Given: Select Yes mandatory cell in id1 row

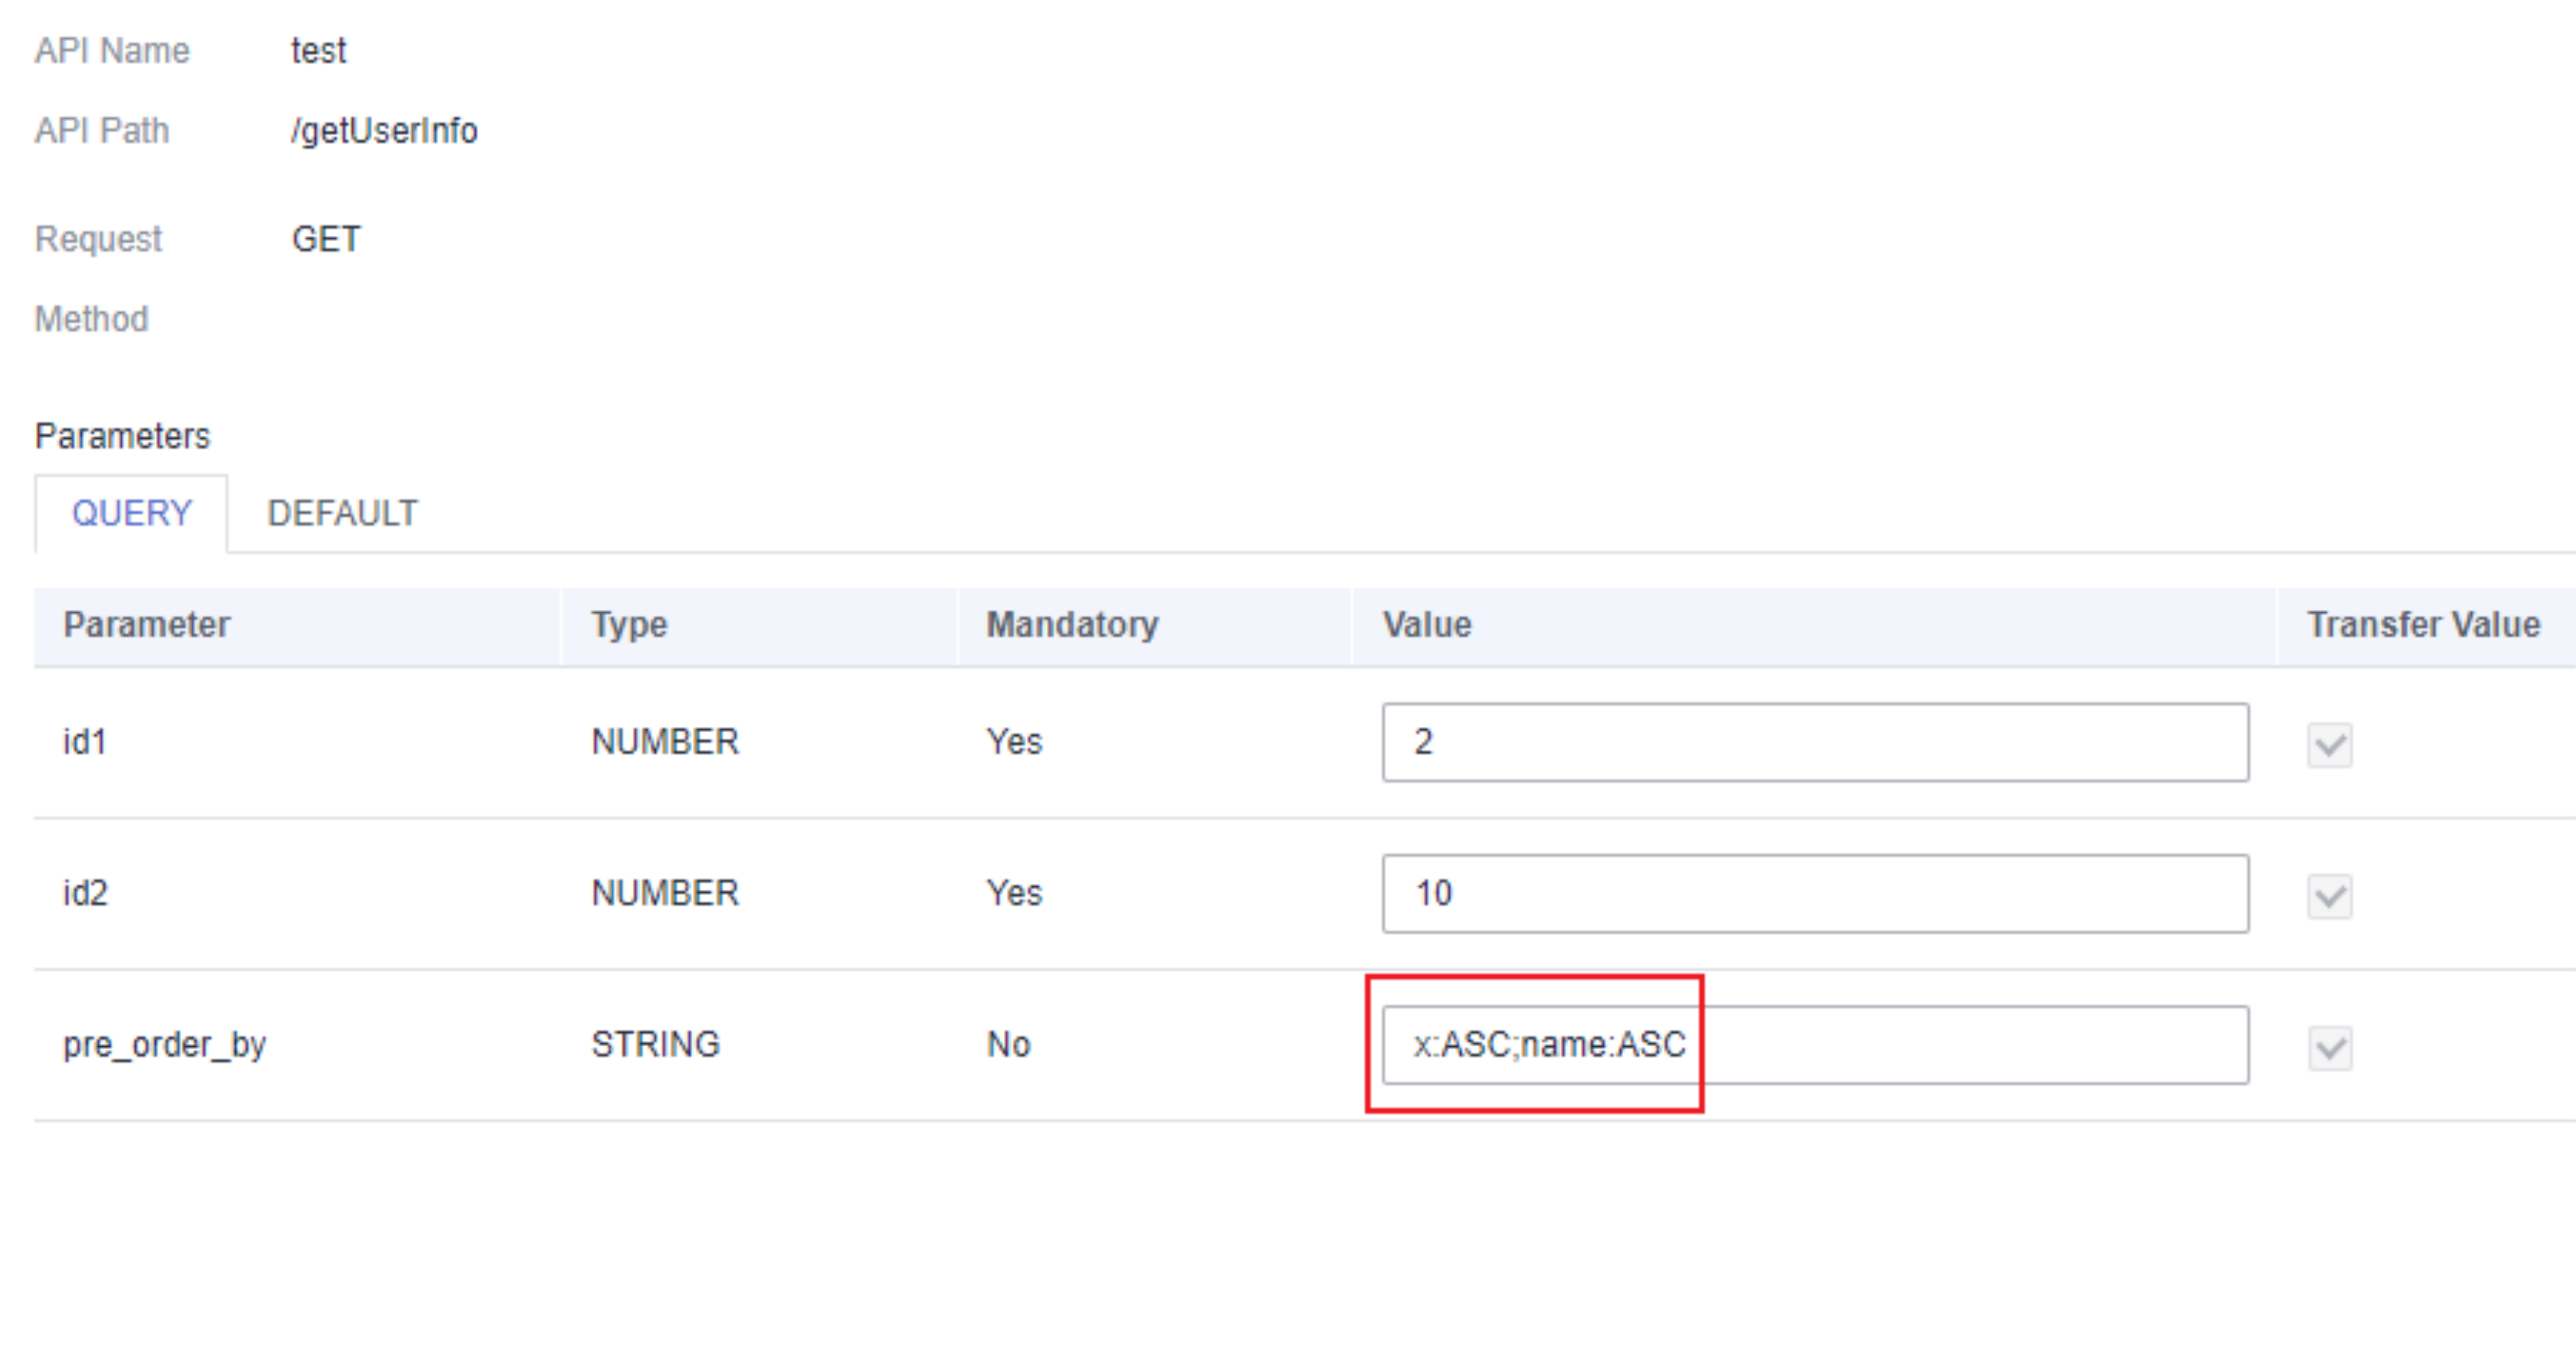Looking at the screenshot, I should click(1014, 742).
